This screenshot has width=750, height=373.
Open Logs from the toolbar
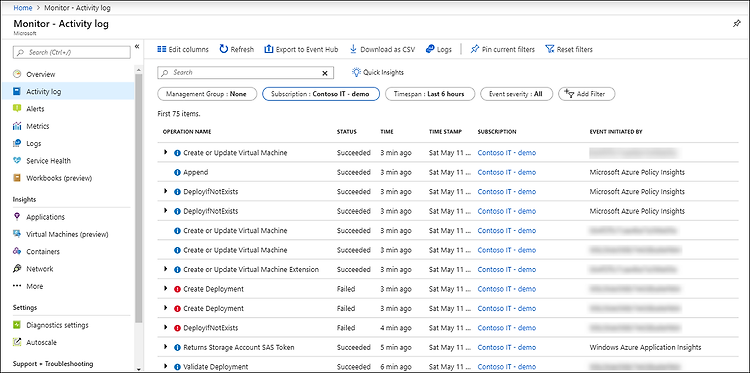[x=438, y=49]
